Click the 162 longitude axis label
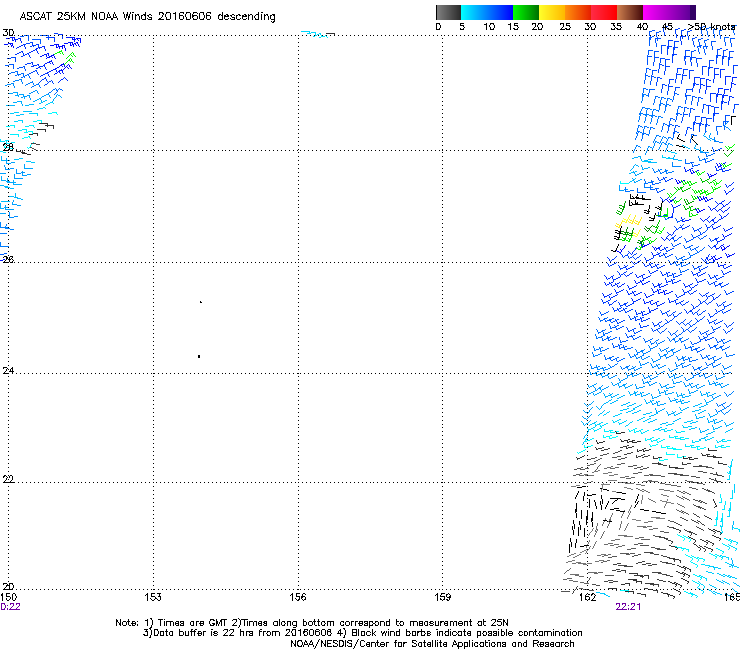This screenshot has height=650, width=740. point(587,597)
